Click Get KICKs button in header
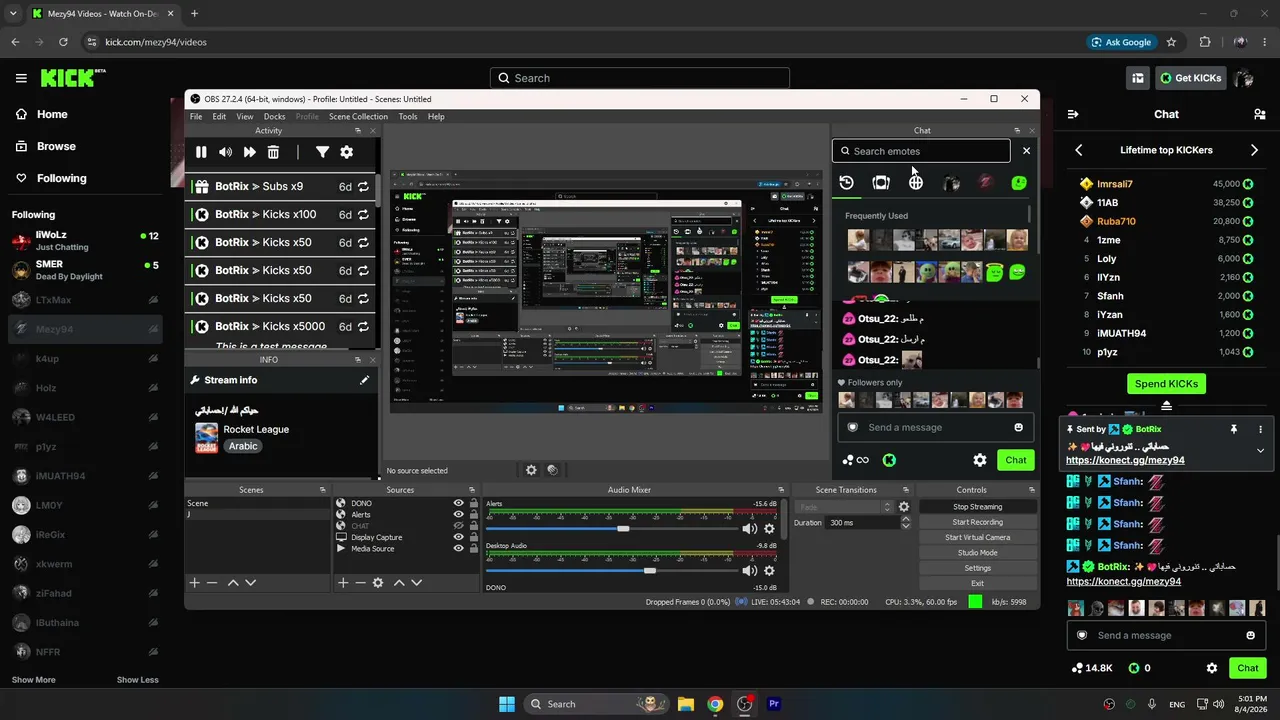Screen dimensions: 1280x720 click(1190, 78)
